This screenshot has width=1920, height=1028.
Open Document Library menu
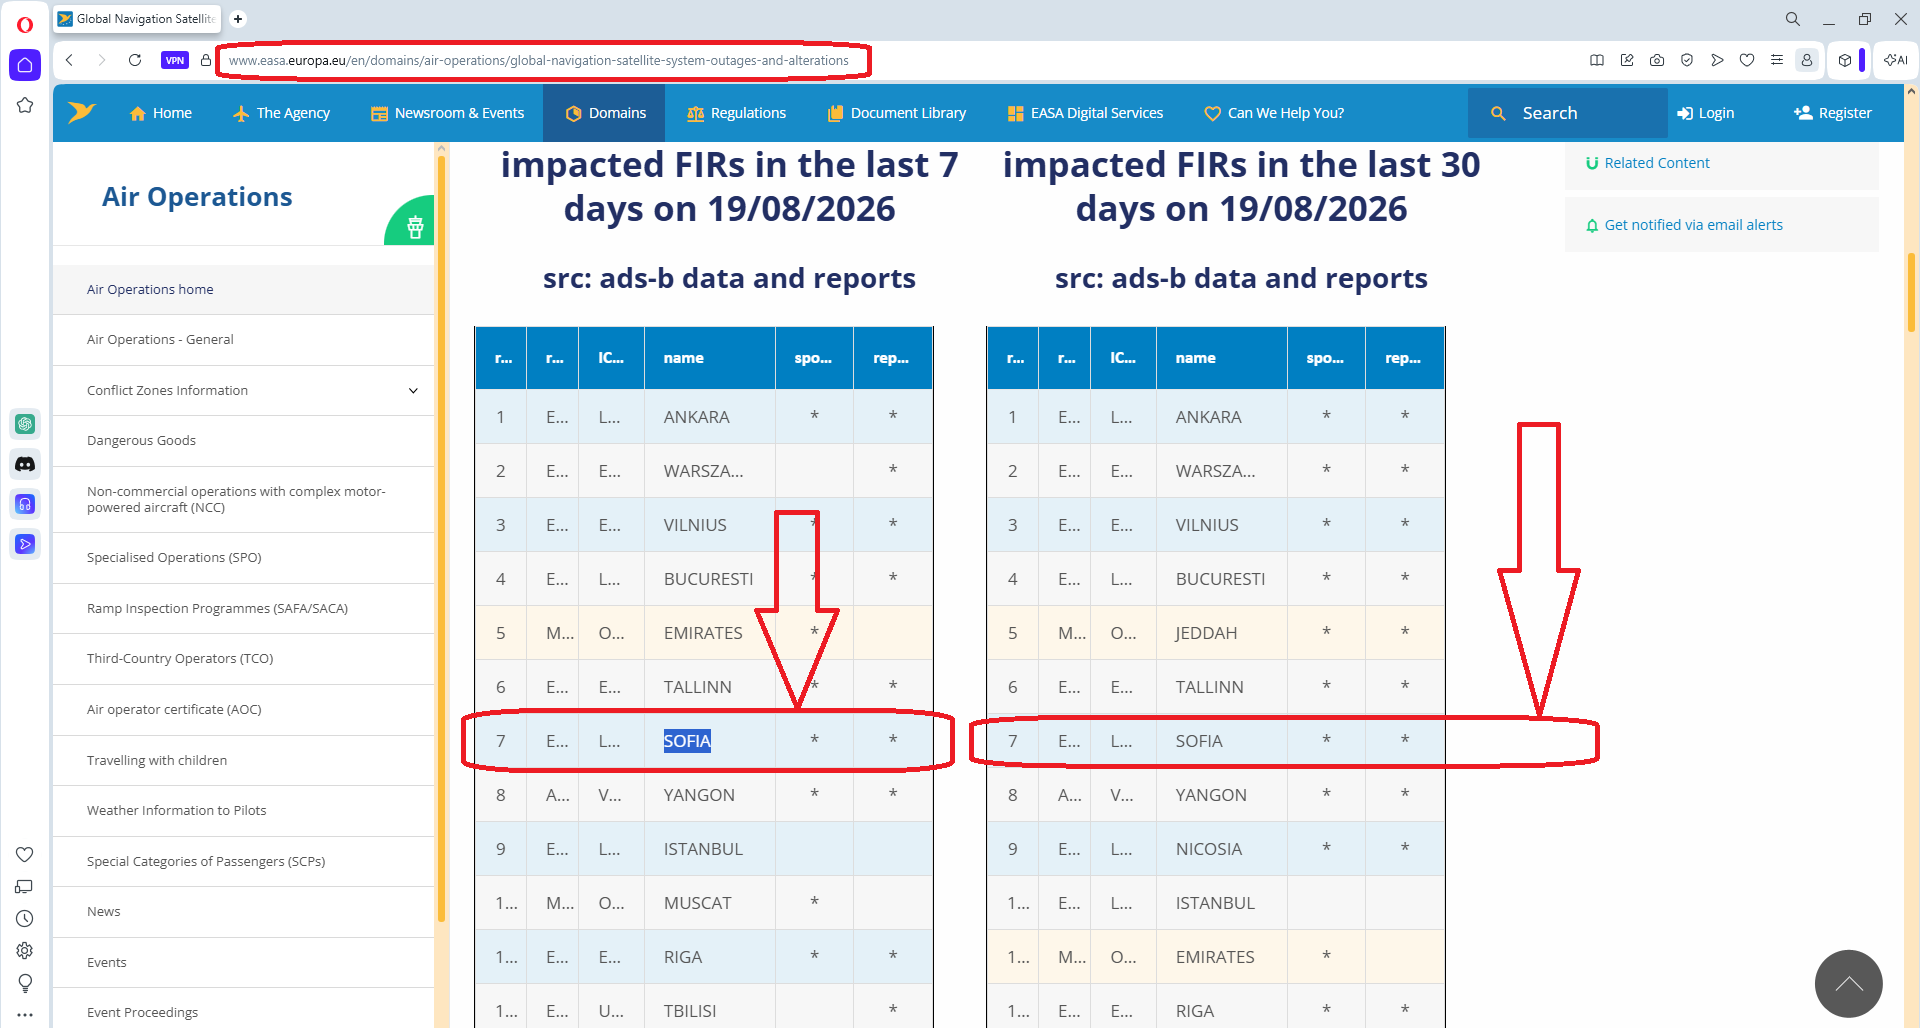click(x=897, y=113)
